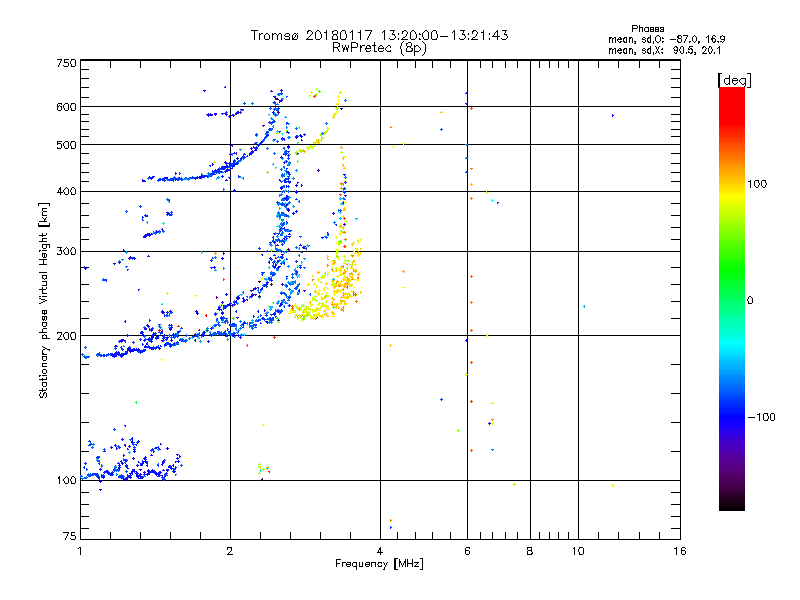Click the 'Stationary phase Virtual Height [km]' axis label
Viewport: 800px width, 600px height.
(x=43, y=300)
